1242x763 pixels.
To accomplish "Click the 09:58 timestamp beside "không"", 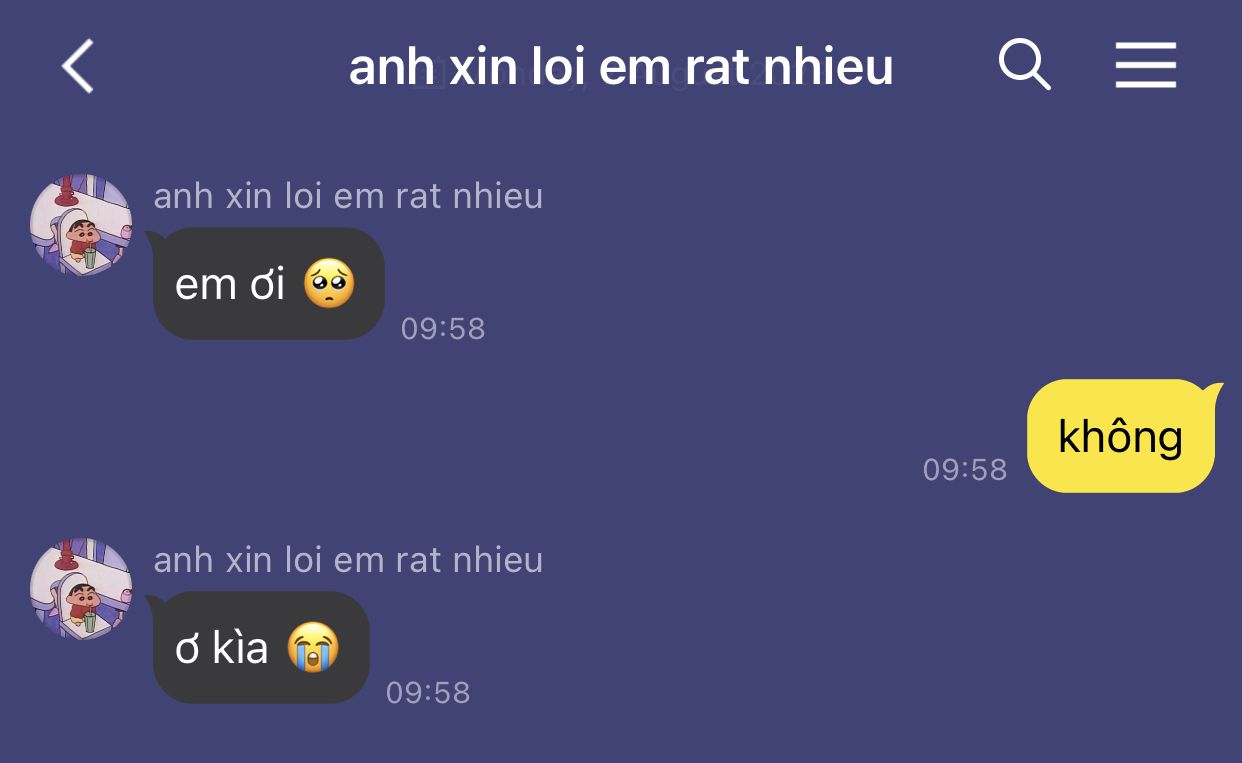I will point(965,470).
